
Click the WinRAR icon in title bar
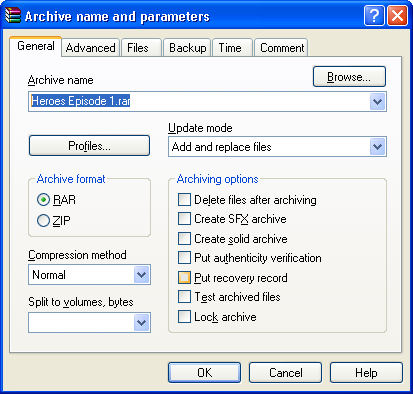pyautogui.click(x=13, y=15)
